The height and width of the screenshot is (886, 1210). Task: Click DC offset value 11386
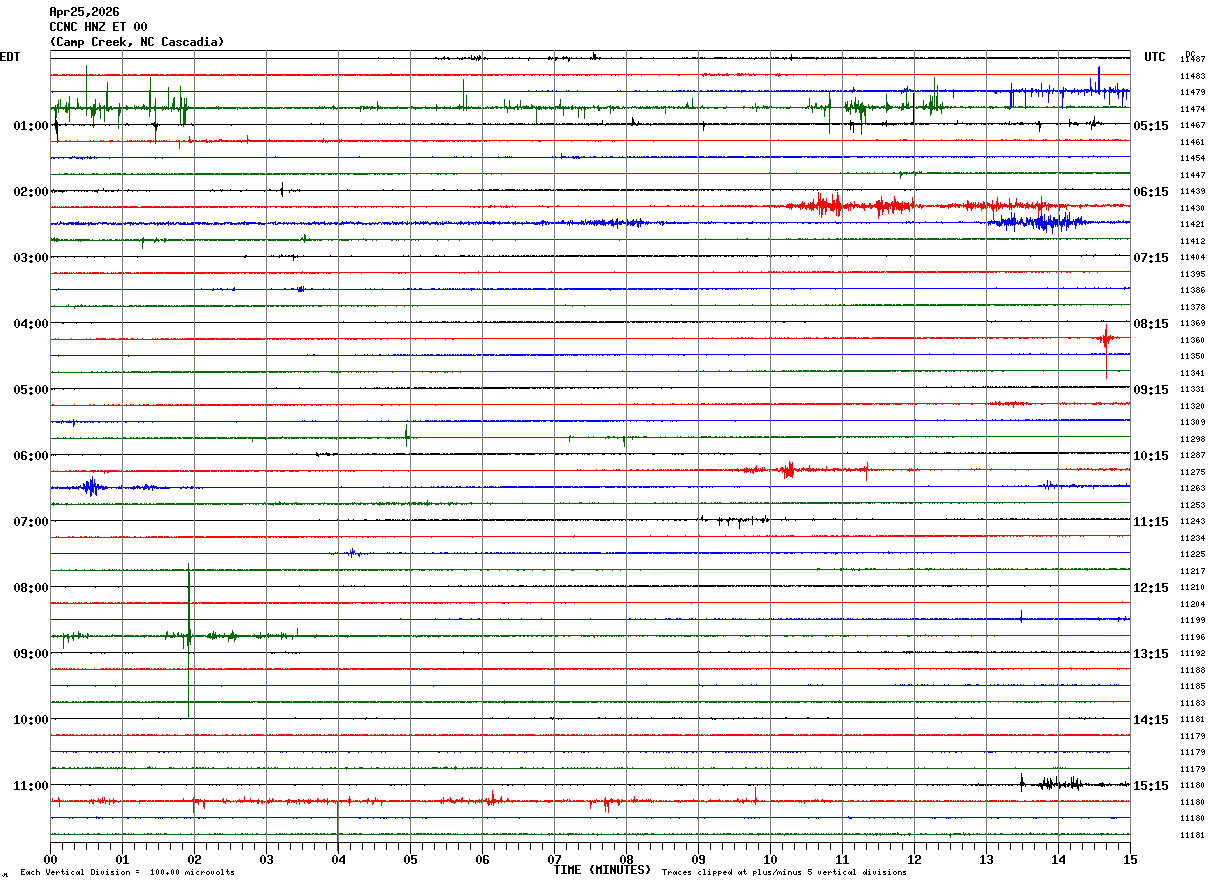point(1192,291)
